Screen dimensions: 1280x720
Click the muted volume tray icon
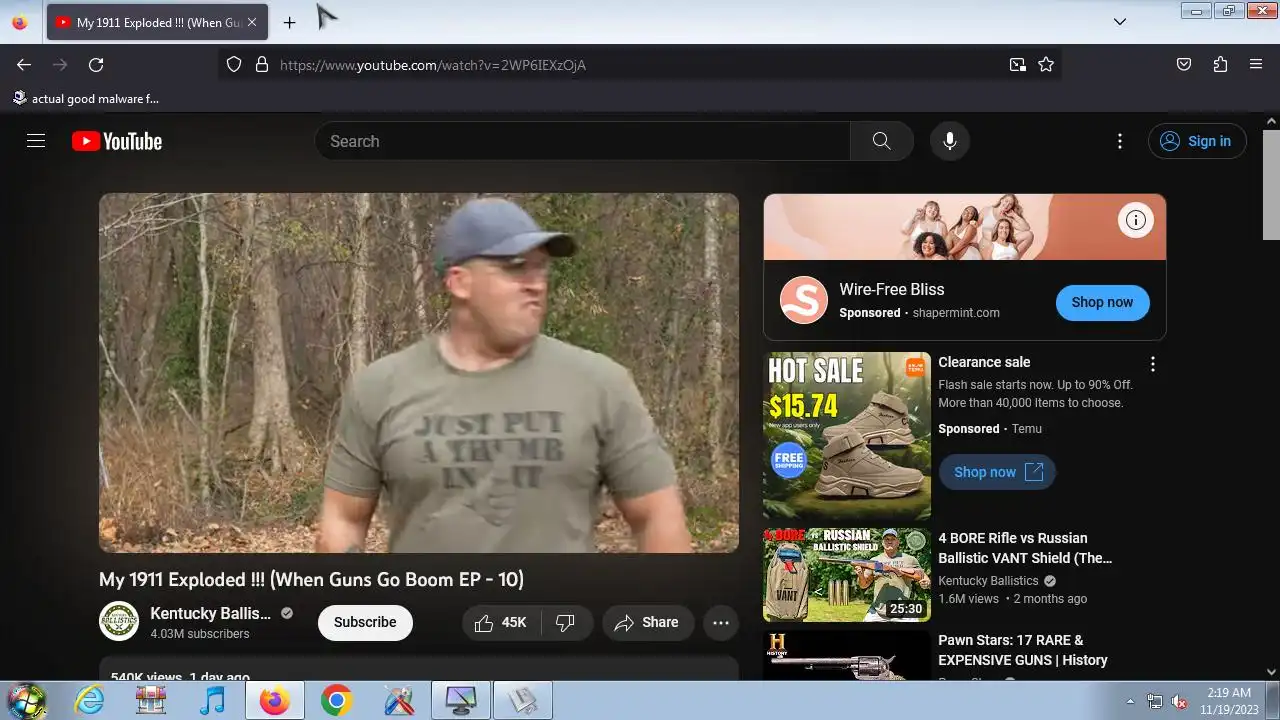[x=1180, y=701]
